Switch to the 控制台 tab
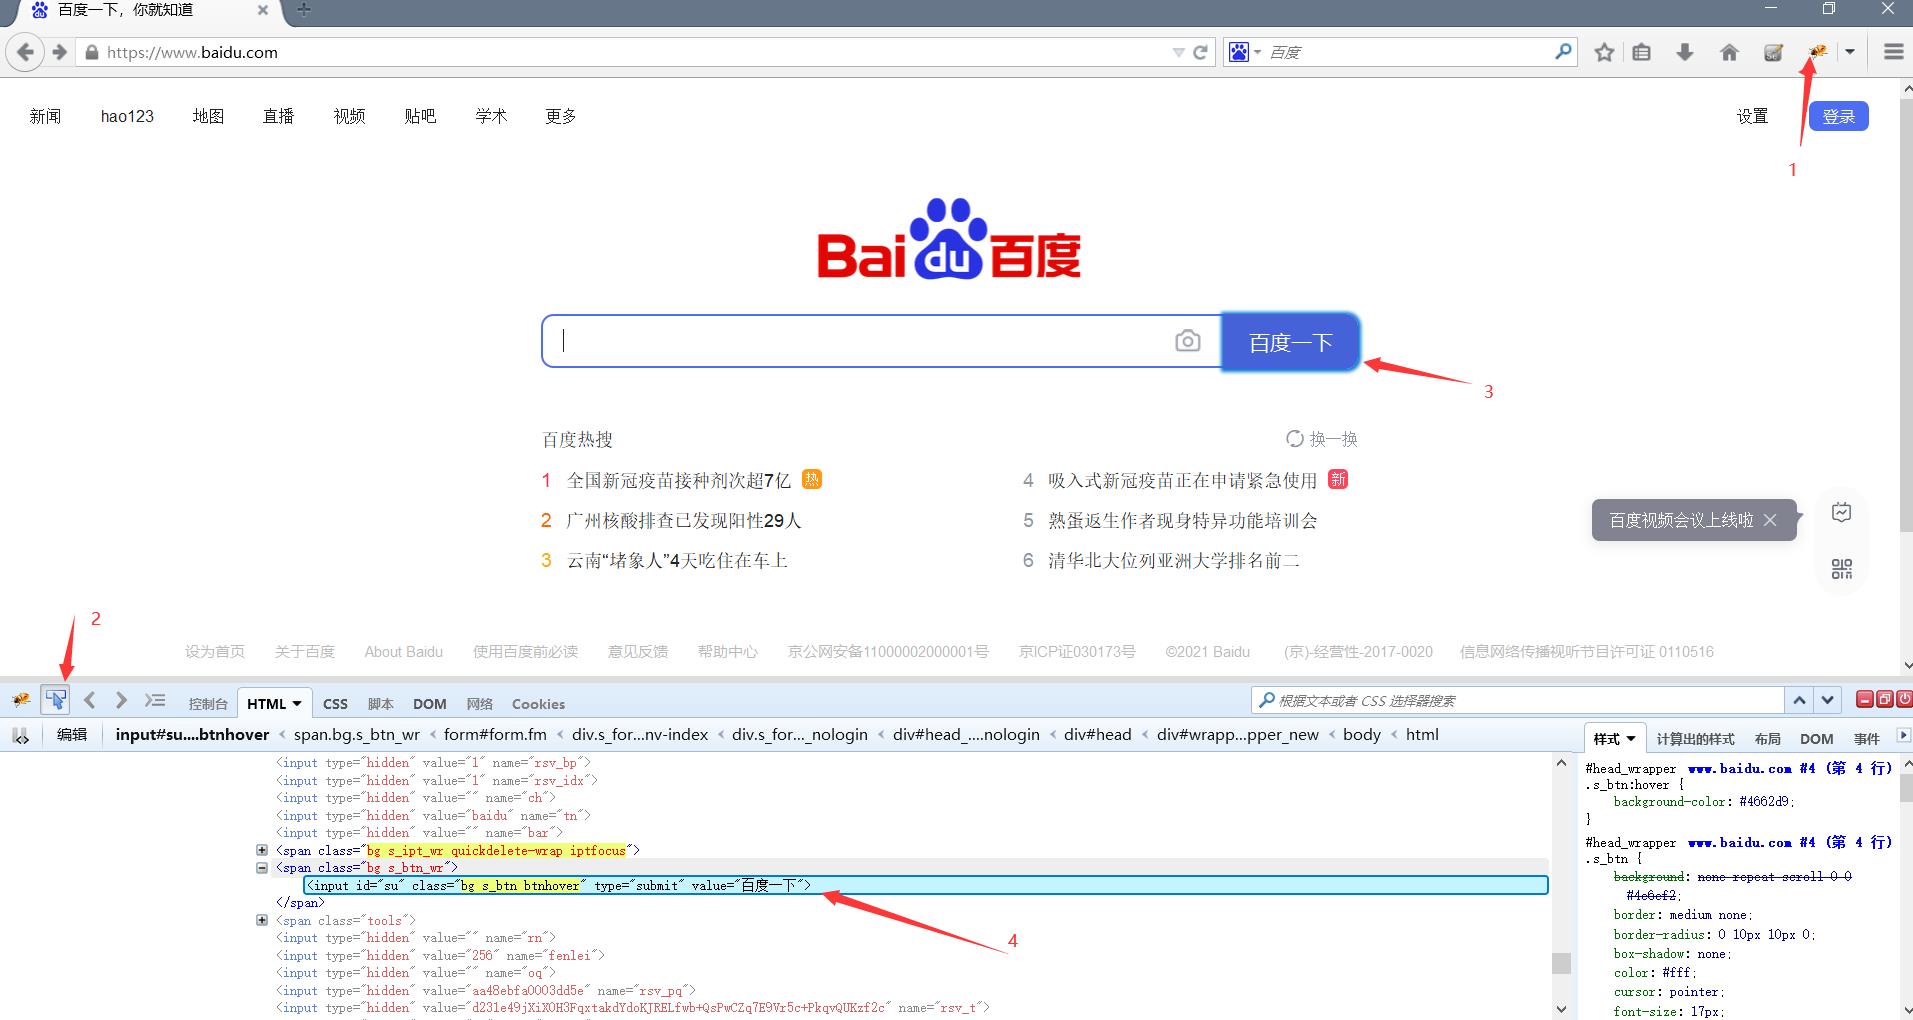The image size is (1913, 1020). tap(208, 704)
